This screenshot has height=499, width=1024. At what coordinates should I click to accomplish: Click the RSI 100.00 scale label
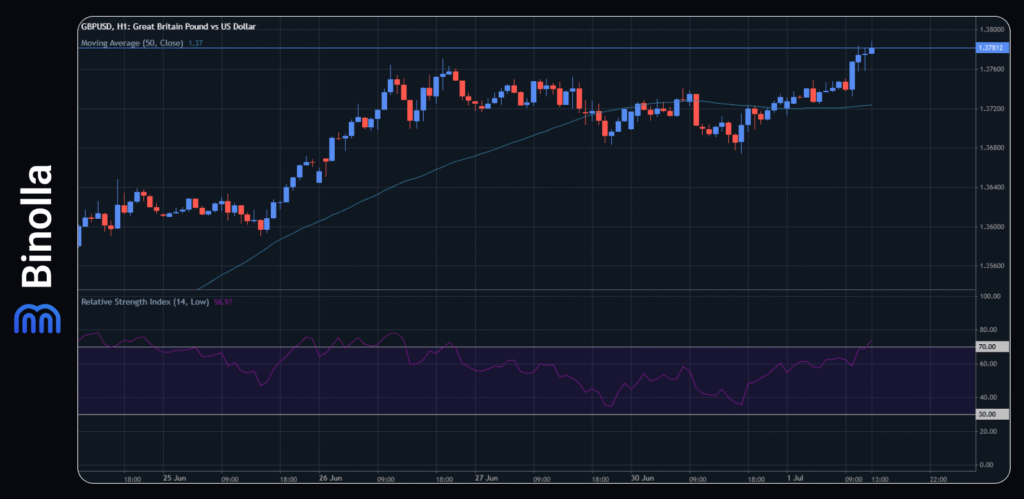(x=993, y=297)
